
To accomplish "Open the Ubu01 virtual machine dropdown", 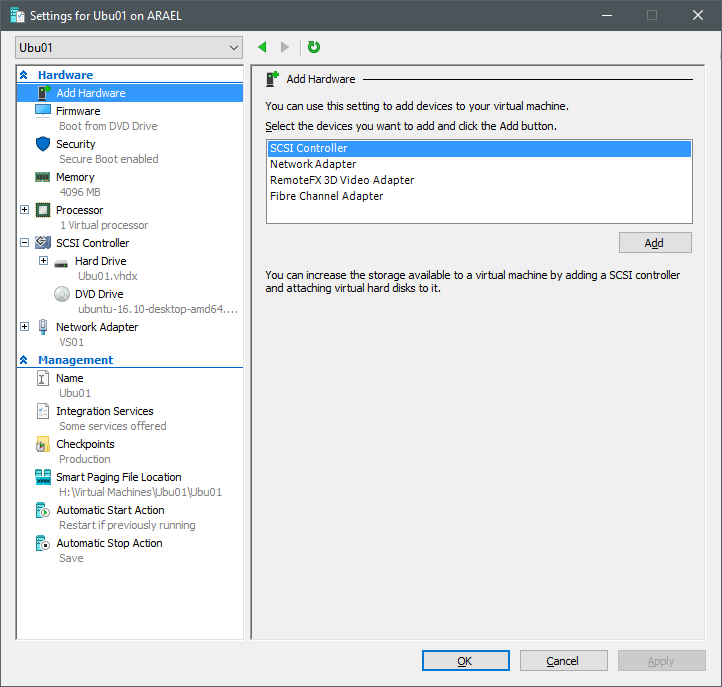I will [x=129, y=47].
